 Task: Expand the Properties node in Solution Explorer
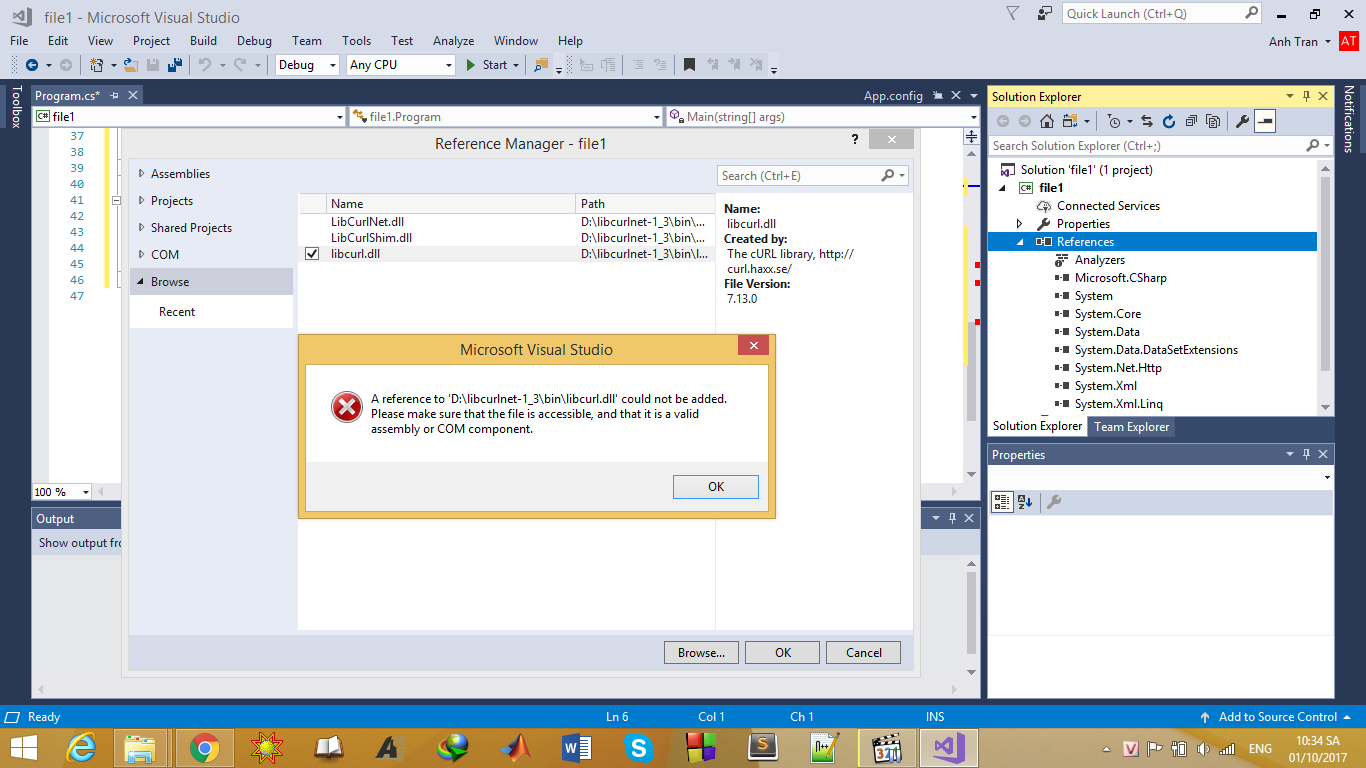[x=1020, y=224]
